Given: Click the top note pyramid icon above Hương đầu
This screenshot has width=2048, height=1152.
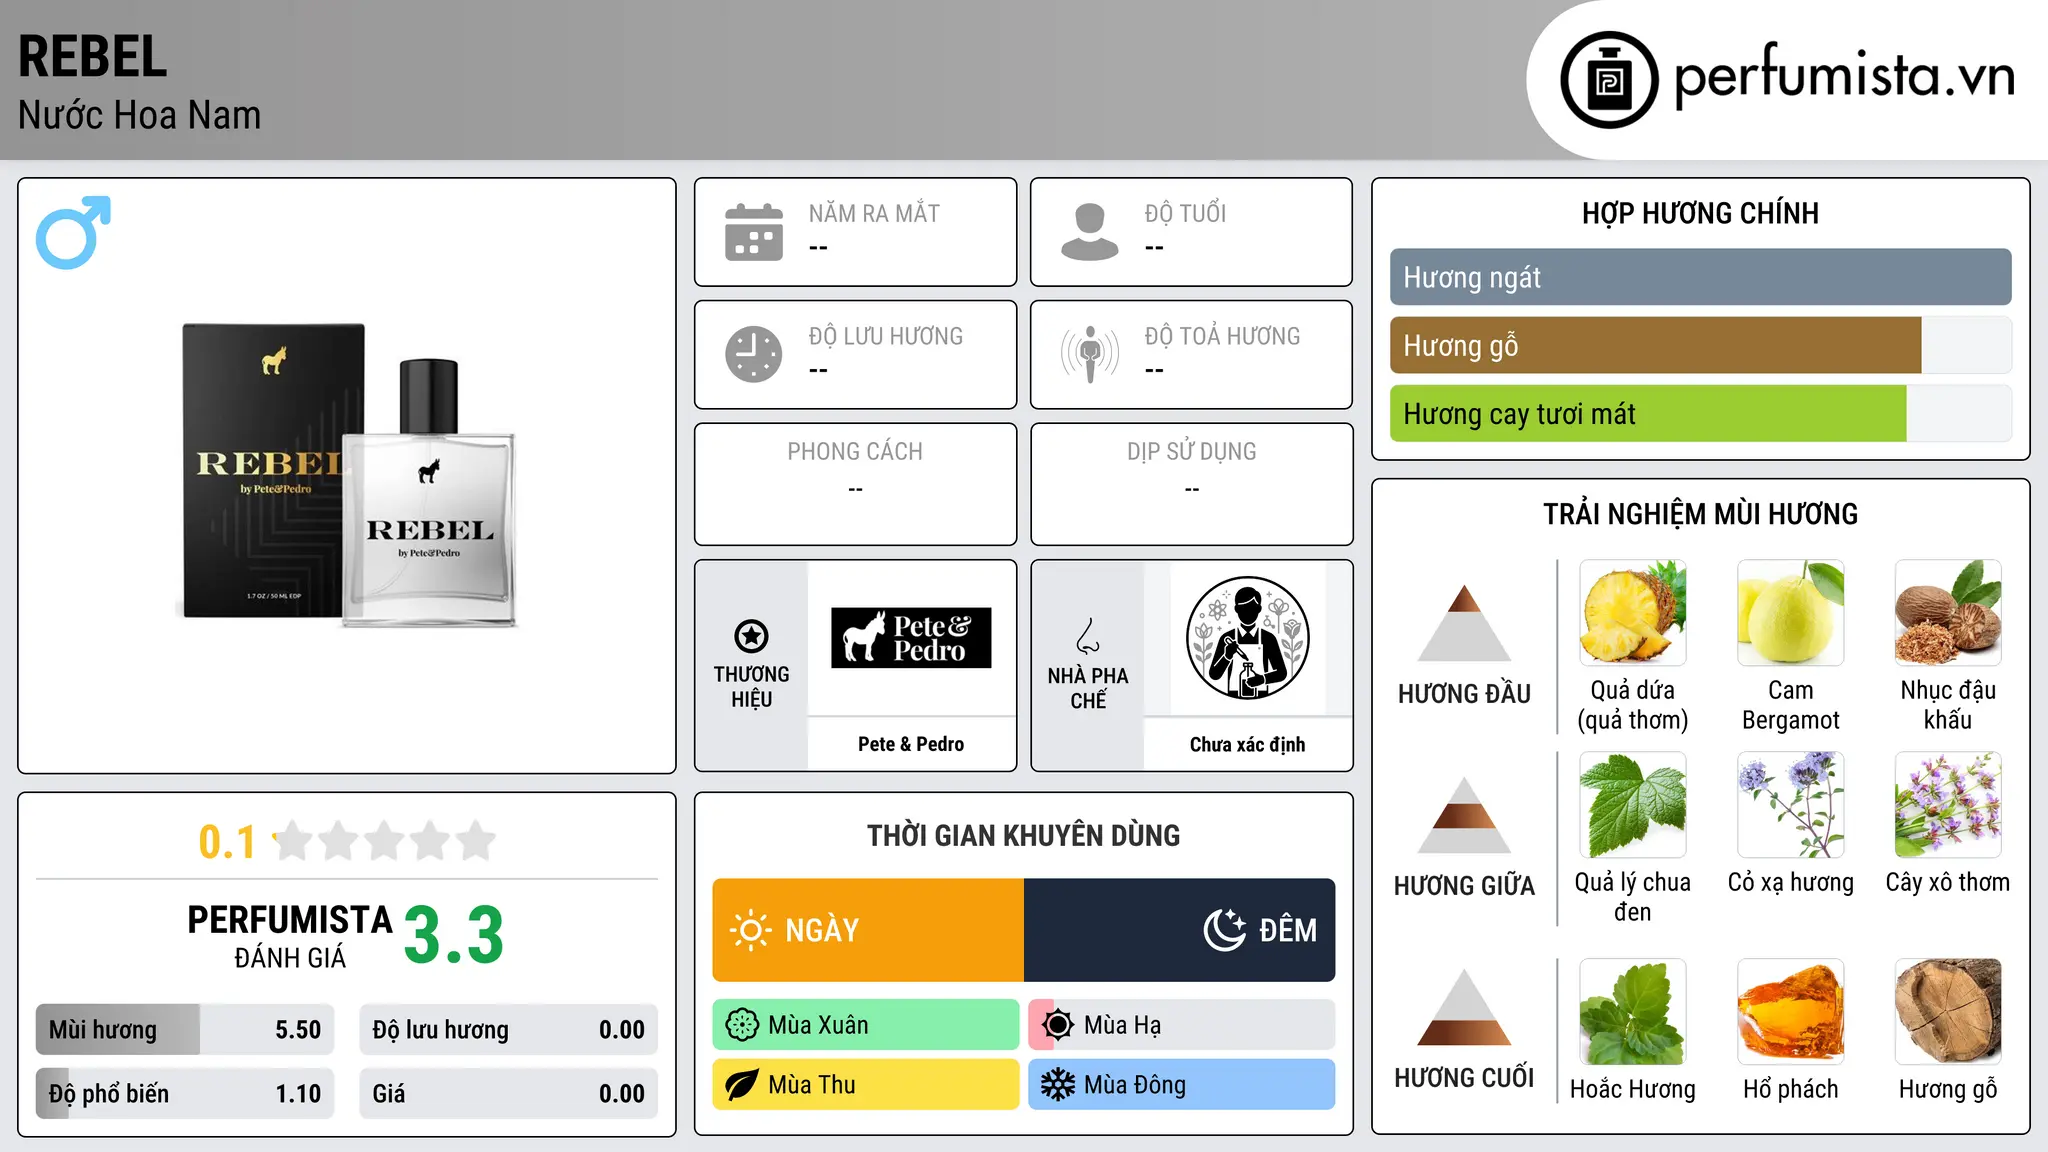Looking at the screenshot, I should click(1464, 622).
